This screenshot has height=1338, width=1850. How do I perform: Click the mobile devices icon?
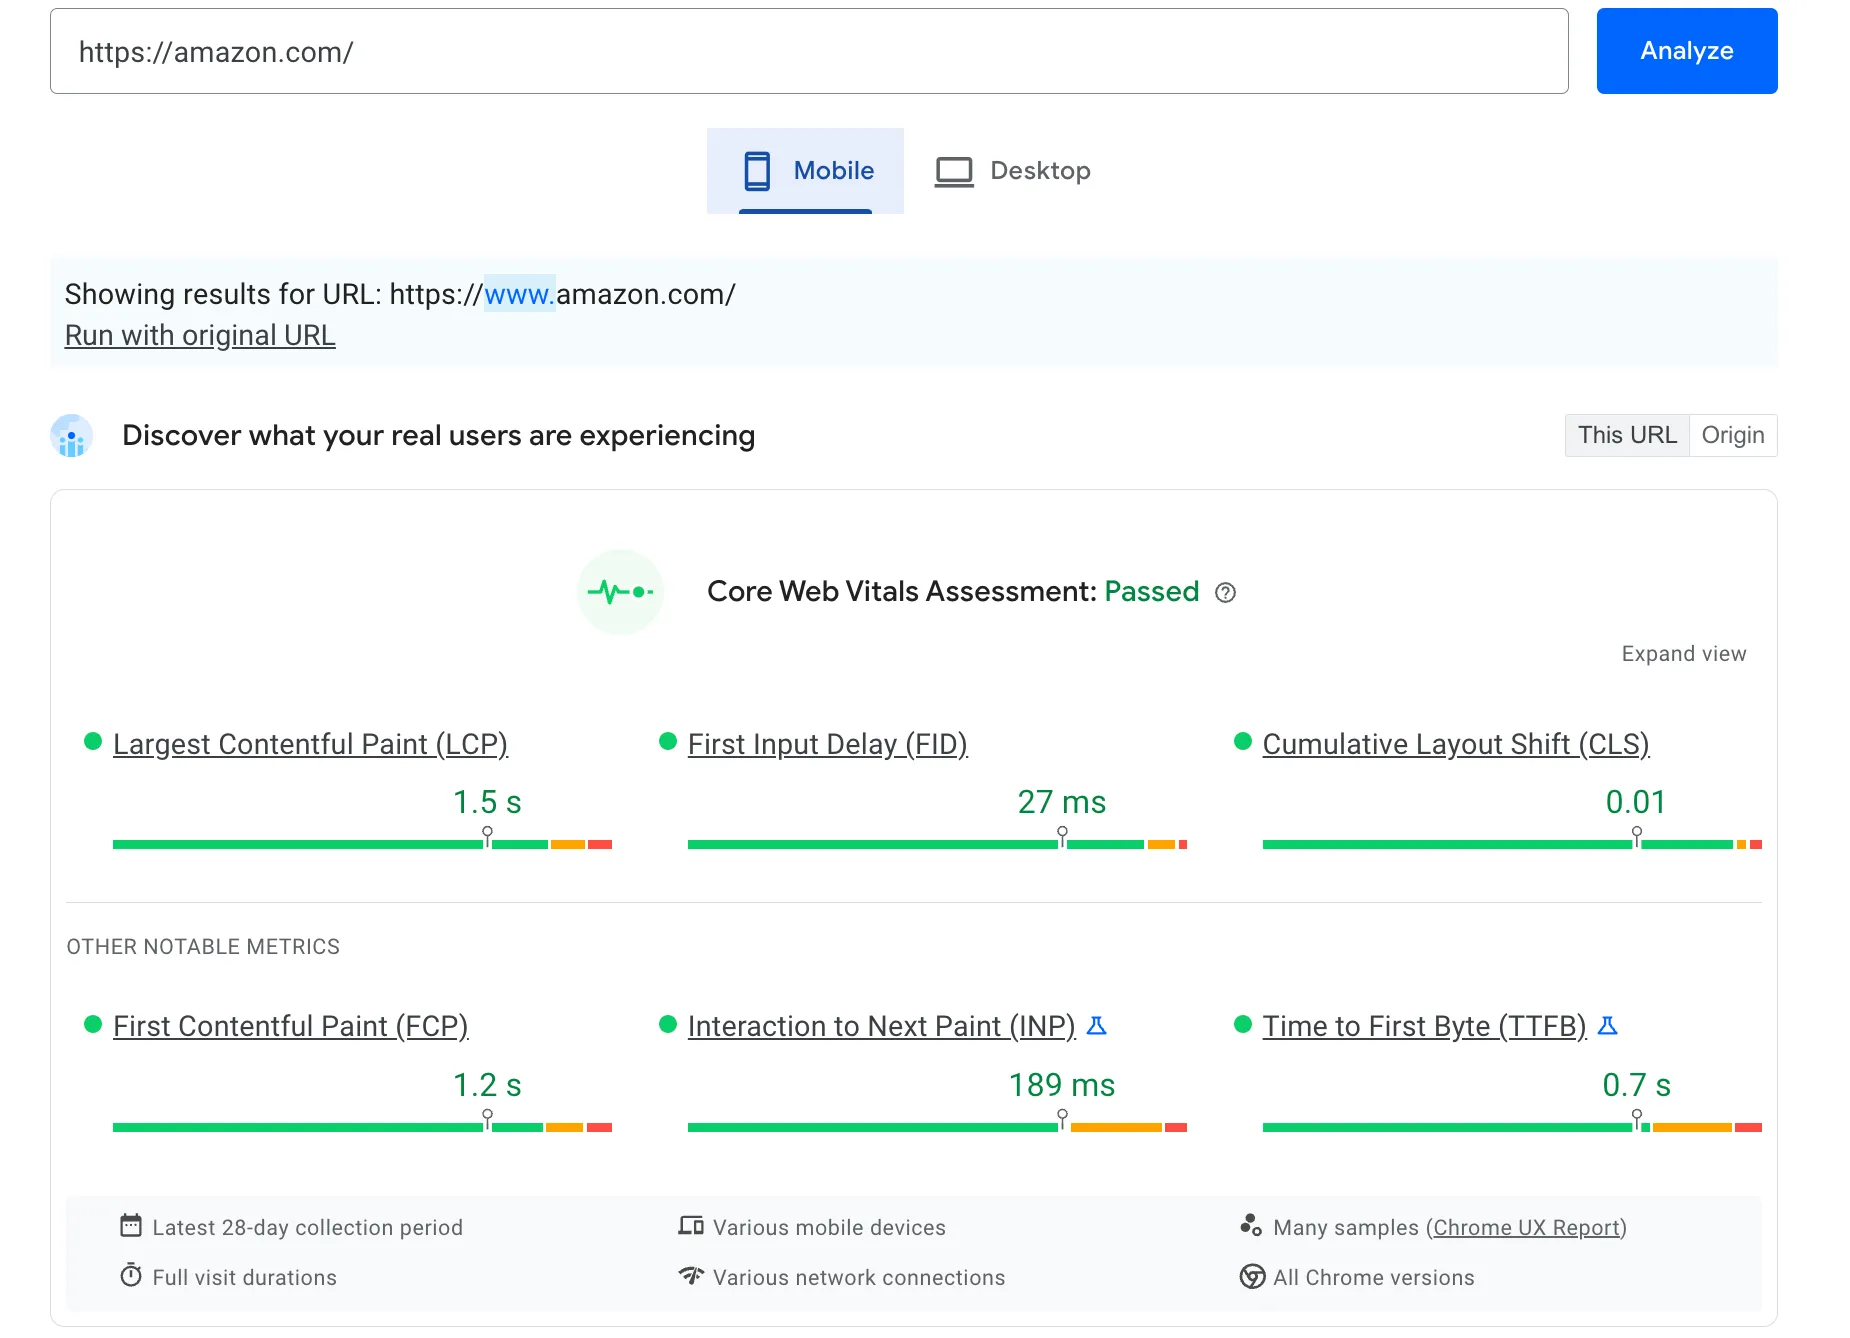691,1223
